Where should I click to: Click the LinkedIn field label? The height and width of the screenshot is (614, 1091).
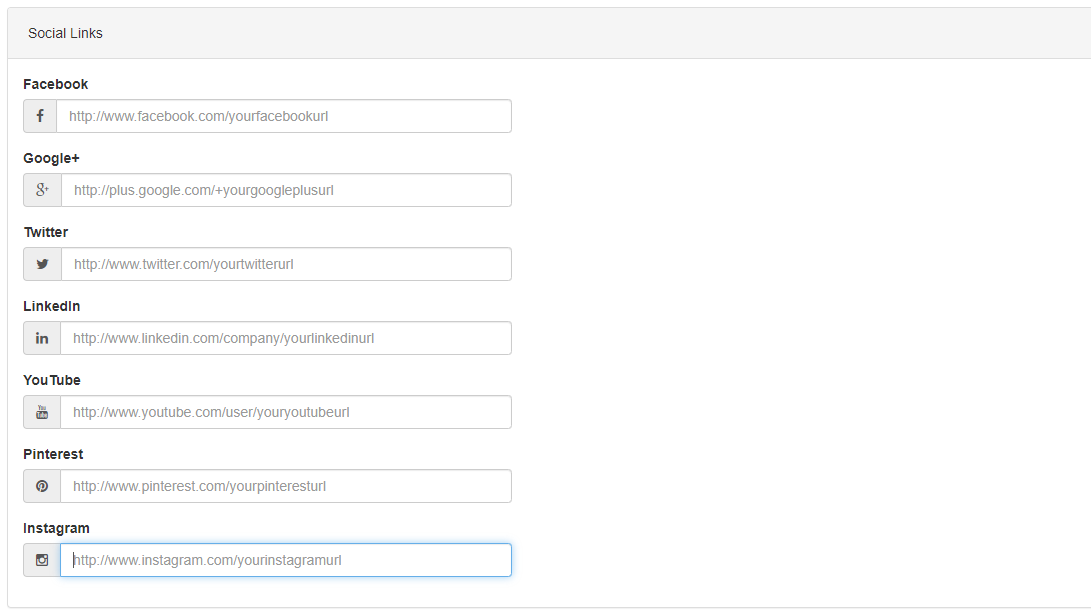coord(51,306)
